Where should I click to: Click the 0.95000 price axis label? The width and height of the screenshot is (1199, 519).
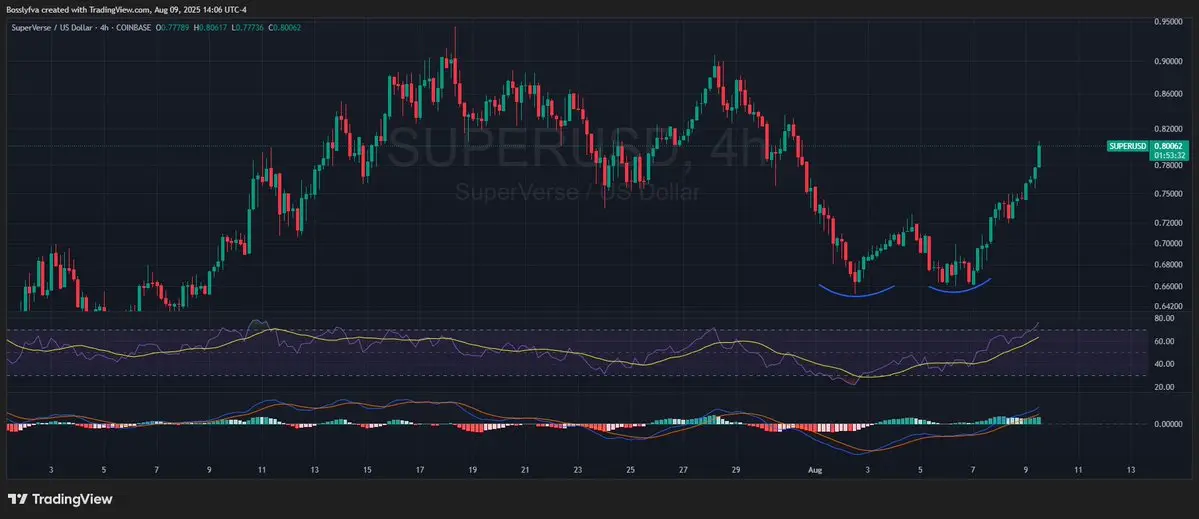click(1168, 22)
